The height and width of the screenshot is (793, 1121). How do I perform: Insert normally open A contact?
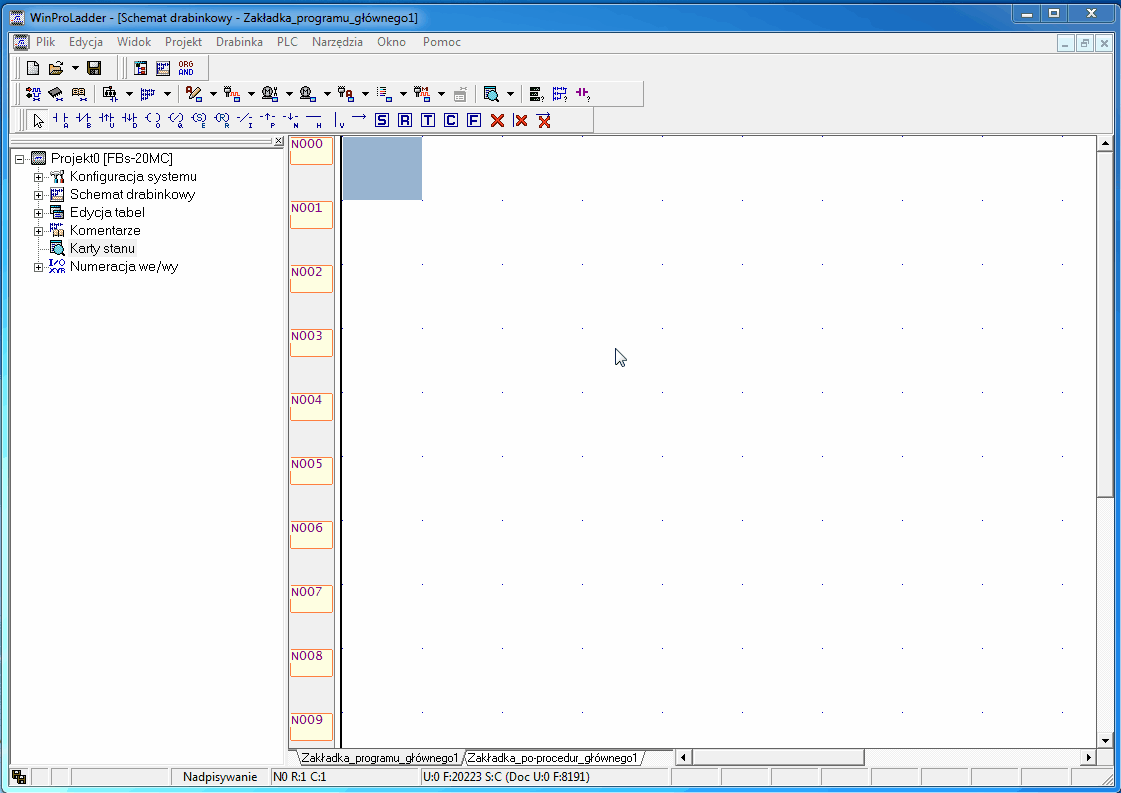click(61, 120)
